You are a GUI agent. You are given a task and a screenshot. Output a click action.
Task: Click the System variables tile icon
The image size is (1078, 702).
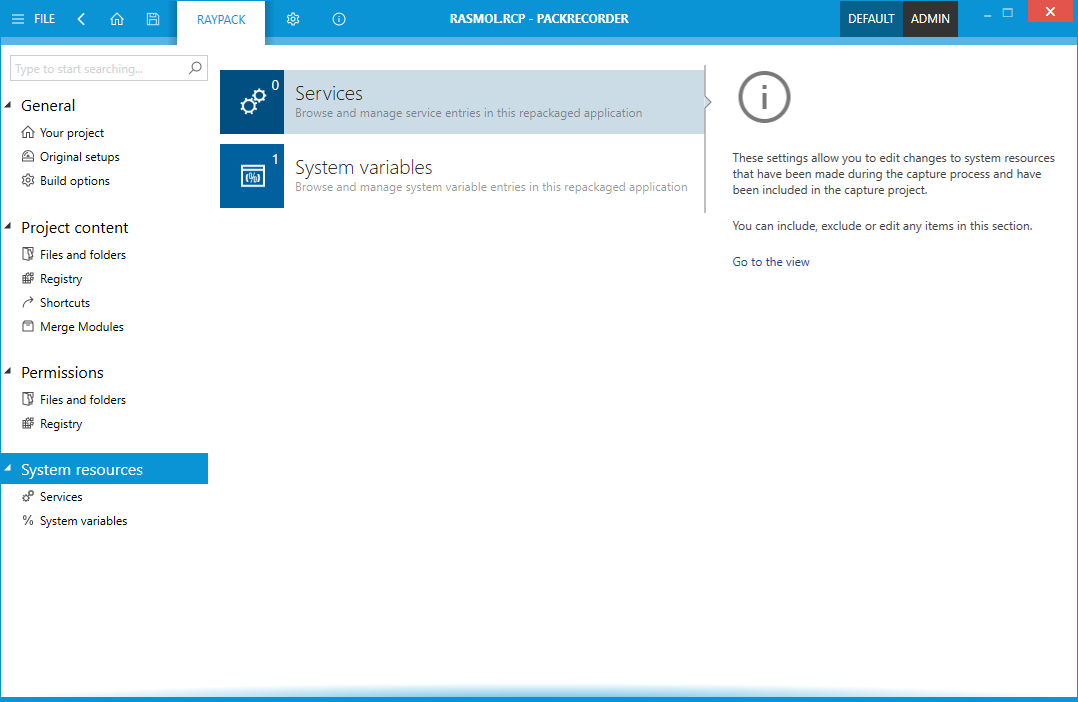click(x=252, y=176)
